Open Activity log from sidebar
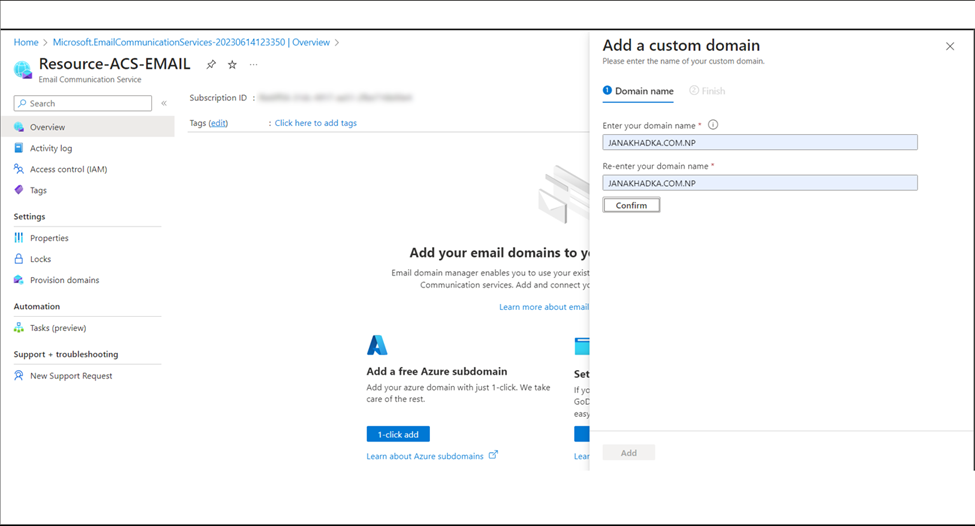The image size is (975, 526). (x=51, y=148)
